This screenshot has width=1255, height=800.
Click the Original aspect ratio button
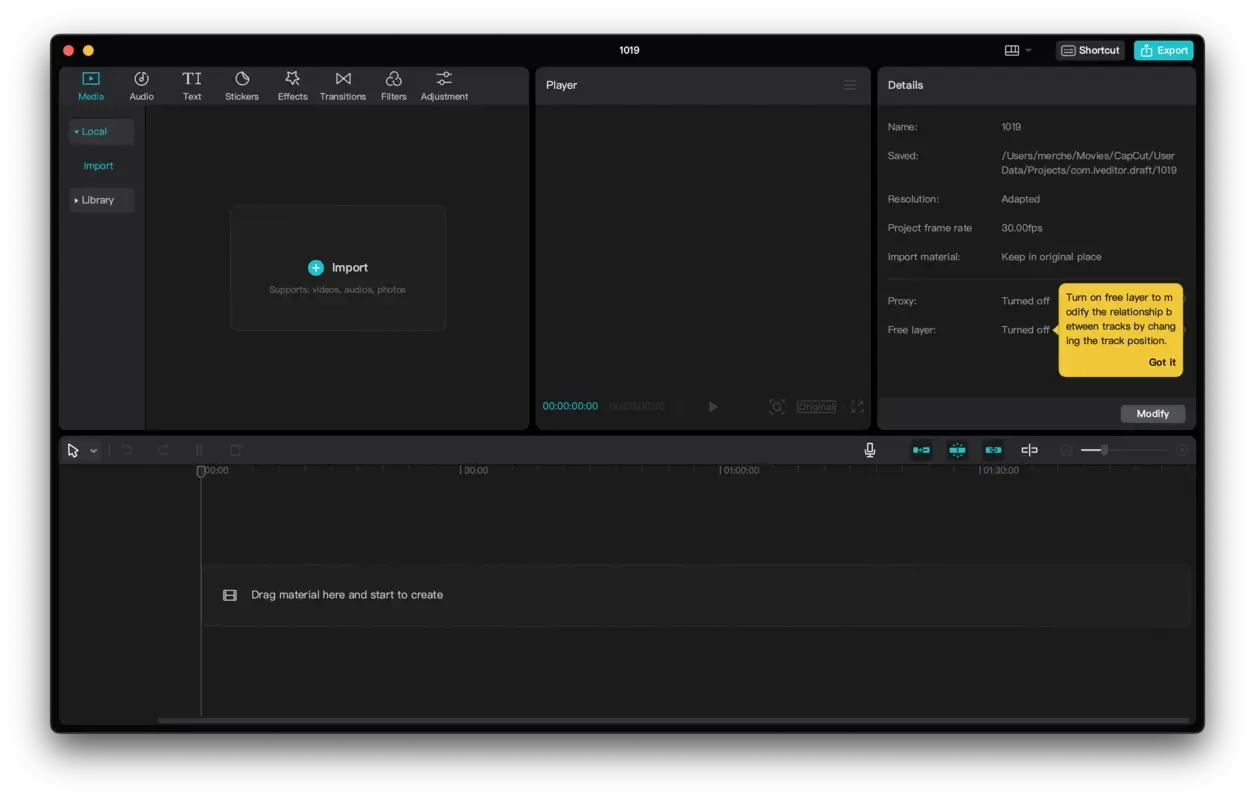[x=816, y=407]
